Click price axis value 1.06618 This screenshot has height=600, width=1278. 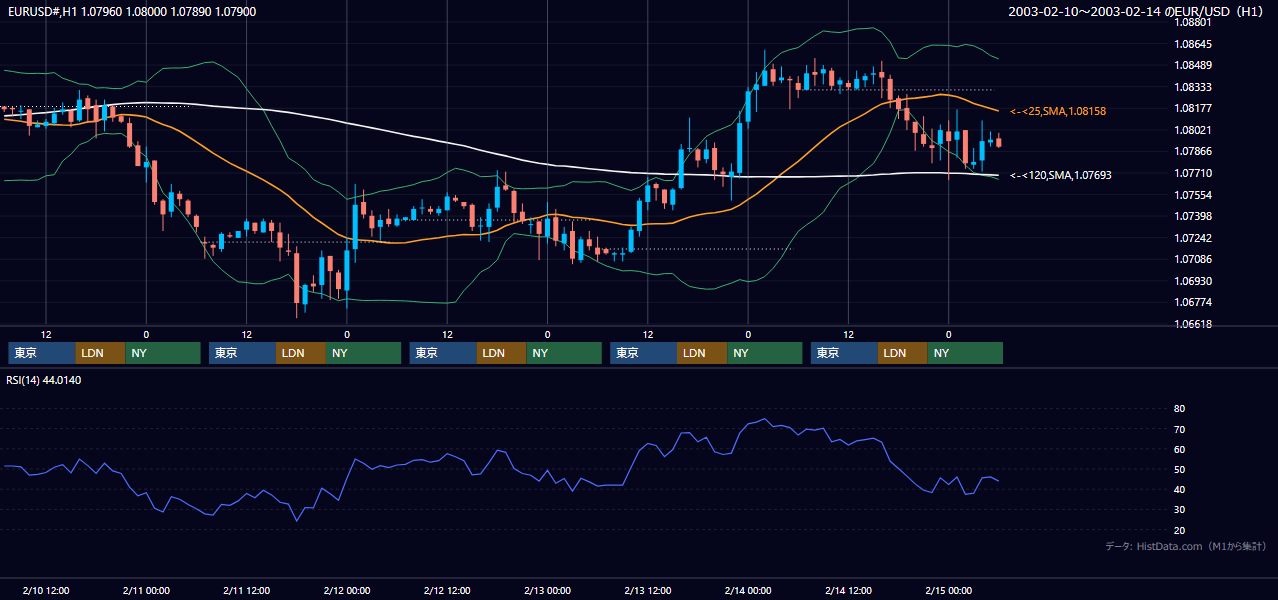tap(1194, 324)
